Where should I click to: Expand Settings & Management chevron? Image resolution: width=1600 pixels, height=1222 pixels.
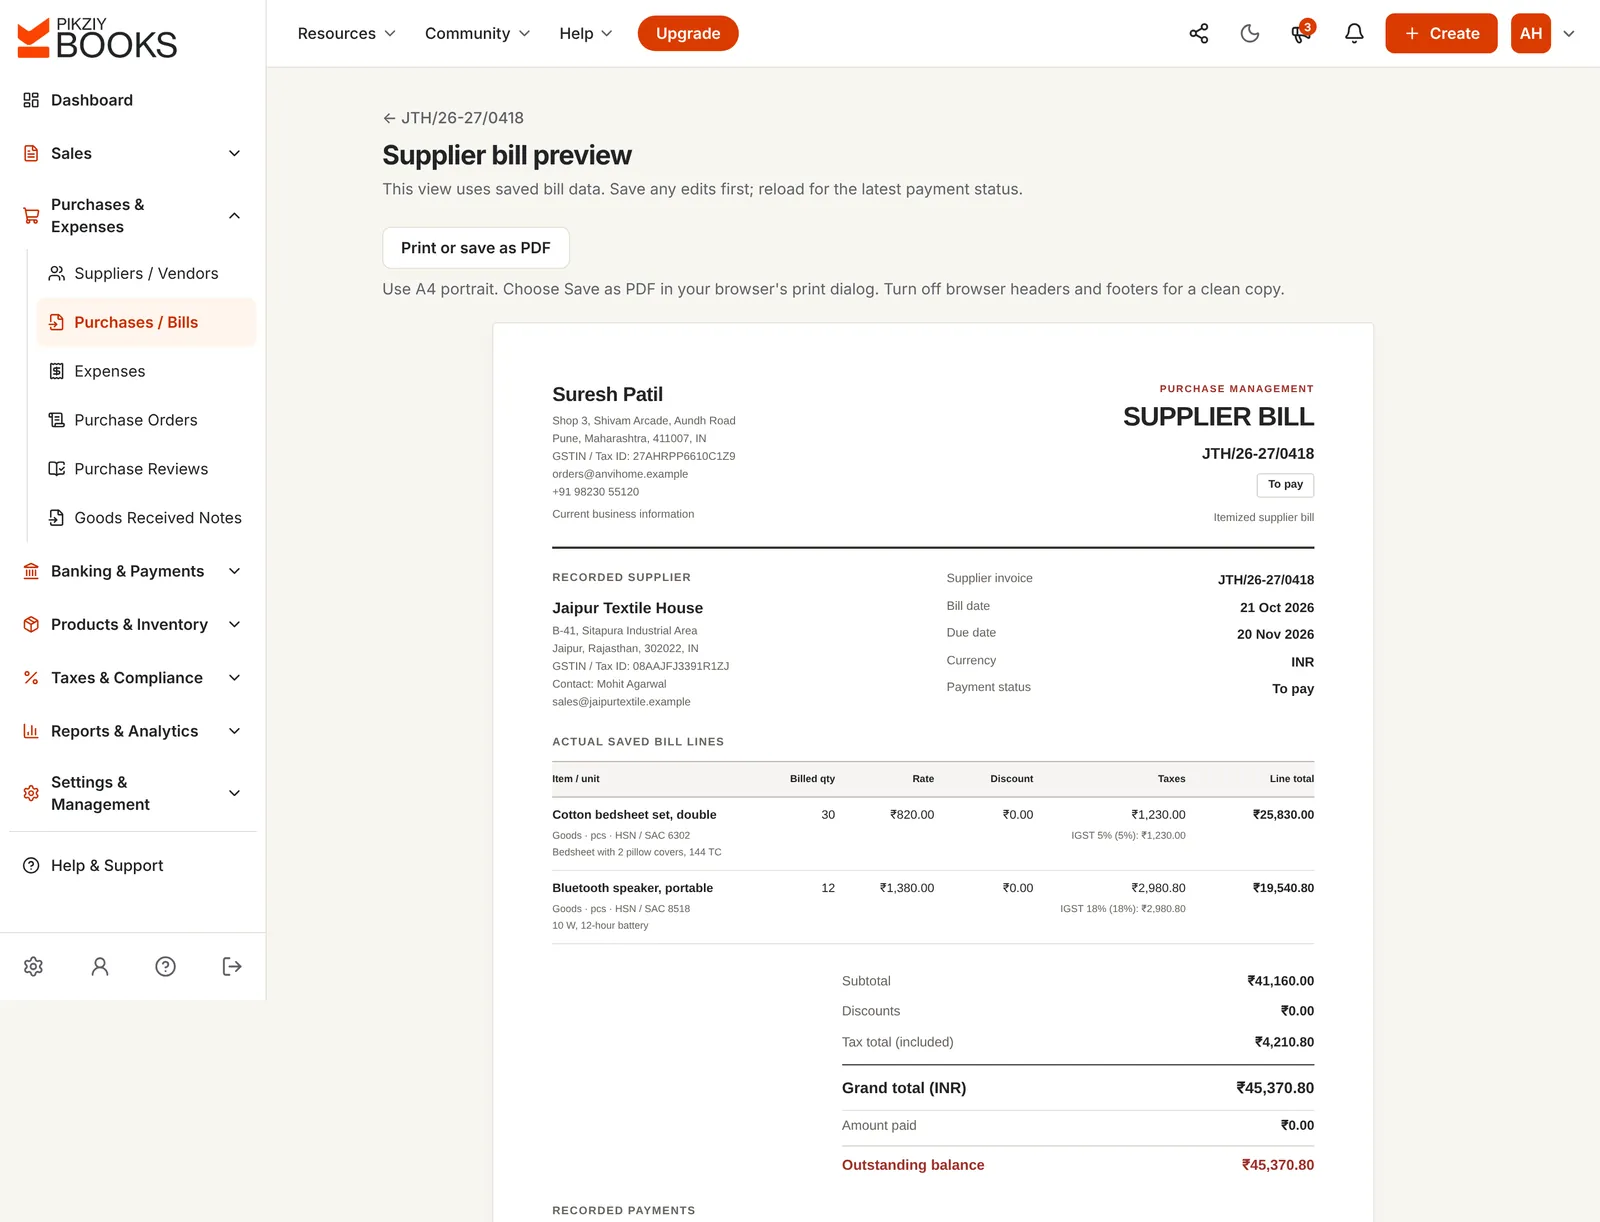click(235, 793)
